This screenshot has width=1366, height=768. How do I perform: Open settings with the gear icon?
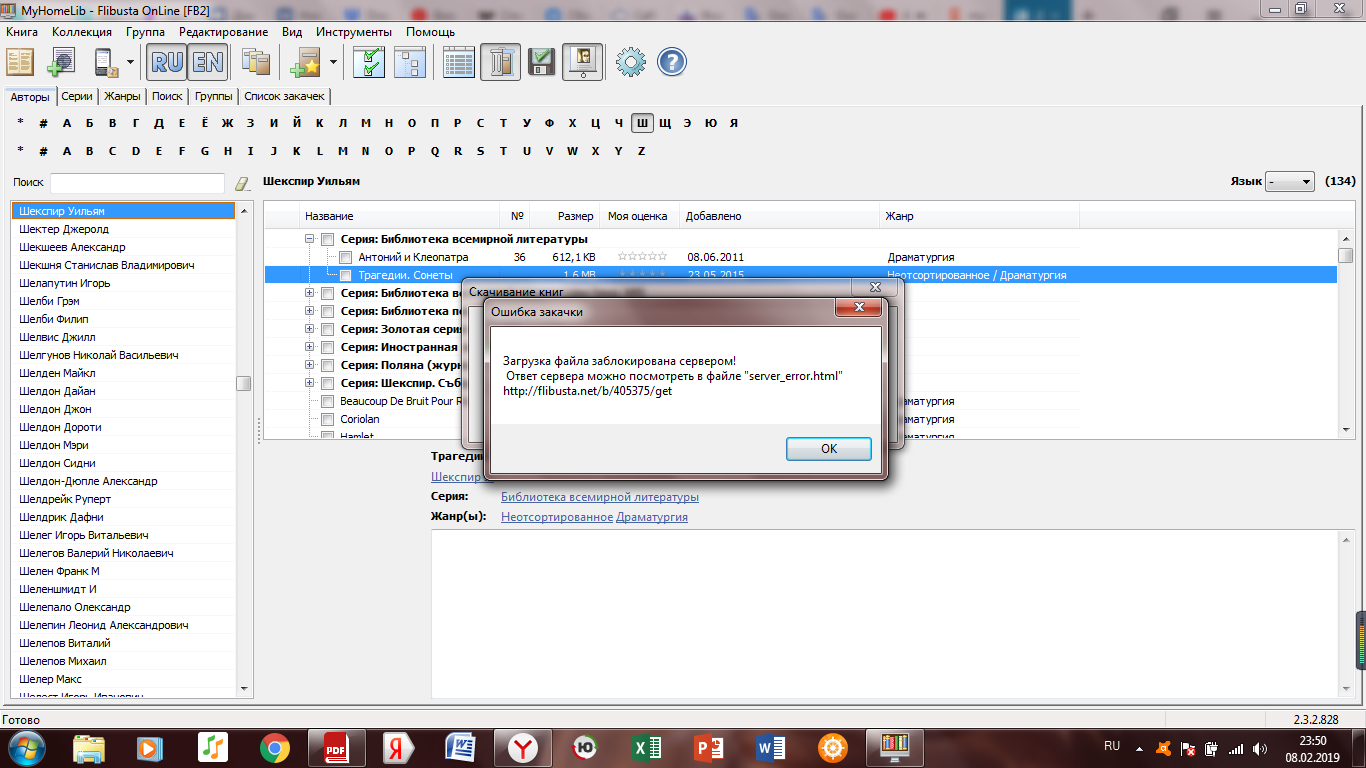pyautogui.click(x=631, y=62)
